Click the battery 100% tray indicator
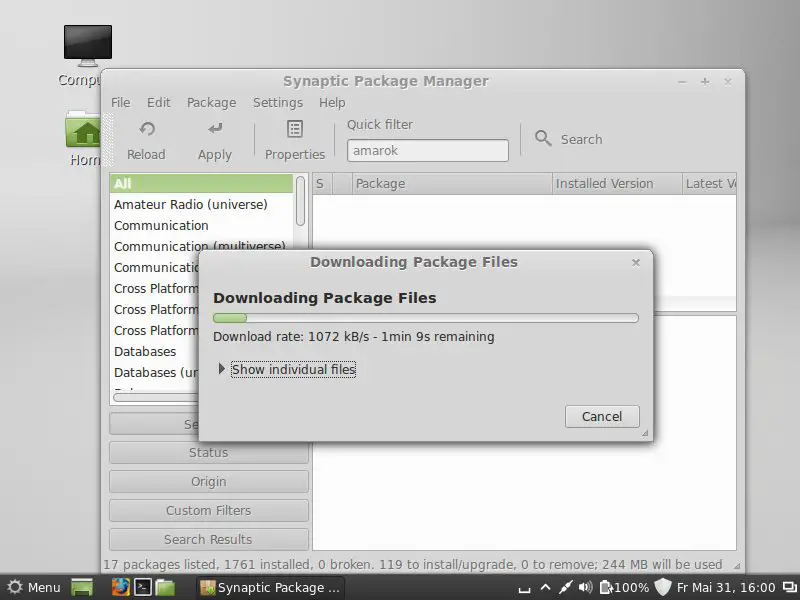Viewport: 800px width, 600px height. 624,588
